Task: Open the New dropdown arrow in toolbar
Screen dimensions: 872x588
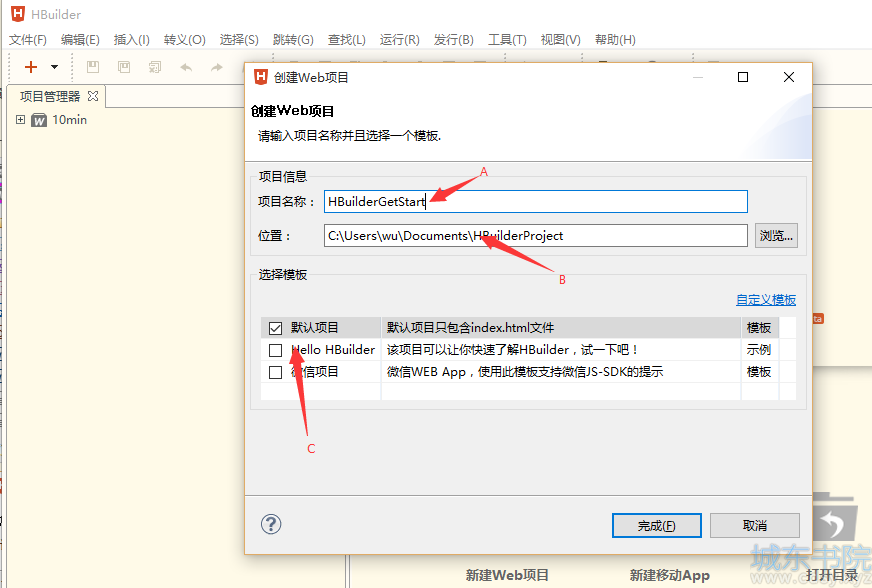Action: [54, 67]
